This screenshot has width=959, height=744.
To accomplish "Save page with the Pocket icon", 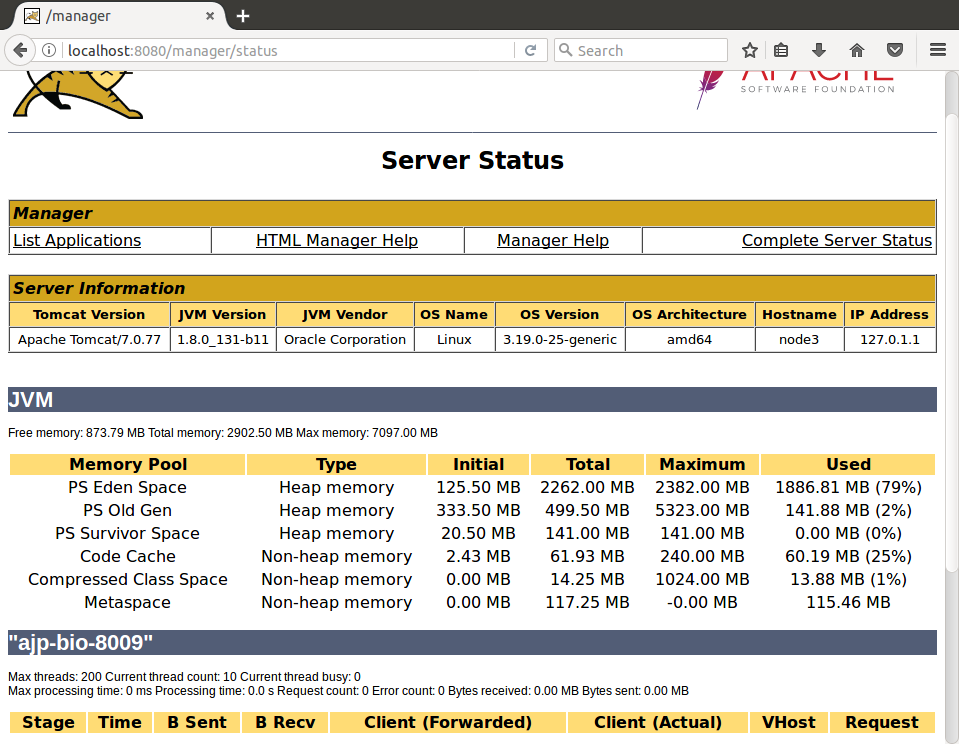I will (x=896, y=50).
